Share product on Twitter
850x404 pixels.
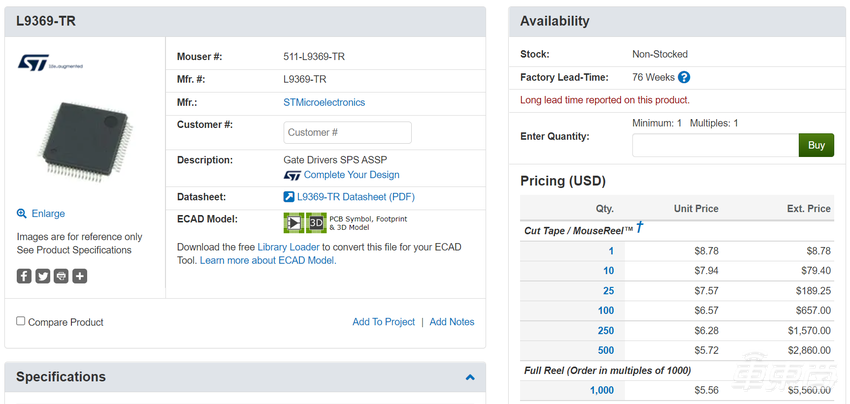(43, 276)
